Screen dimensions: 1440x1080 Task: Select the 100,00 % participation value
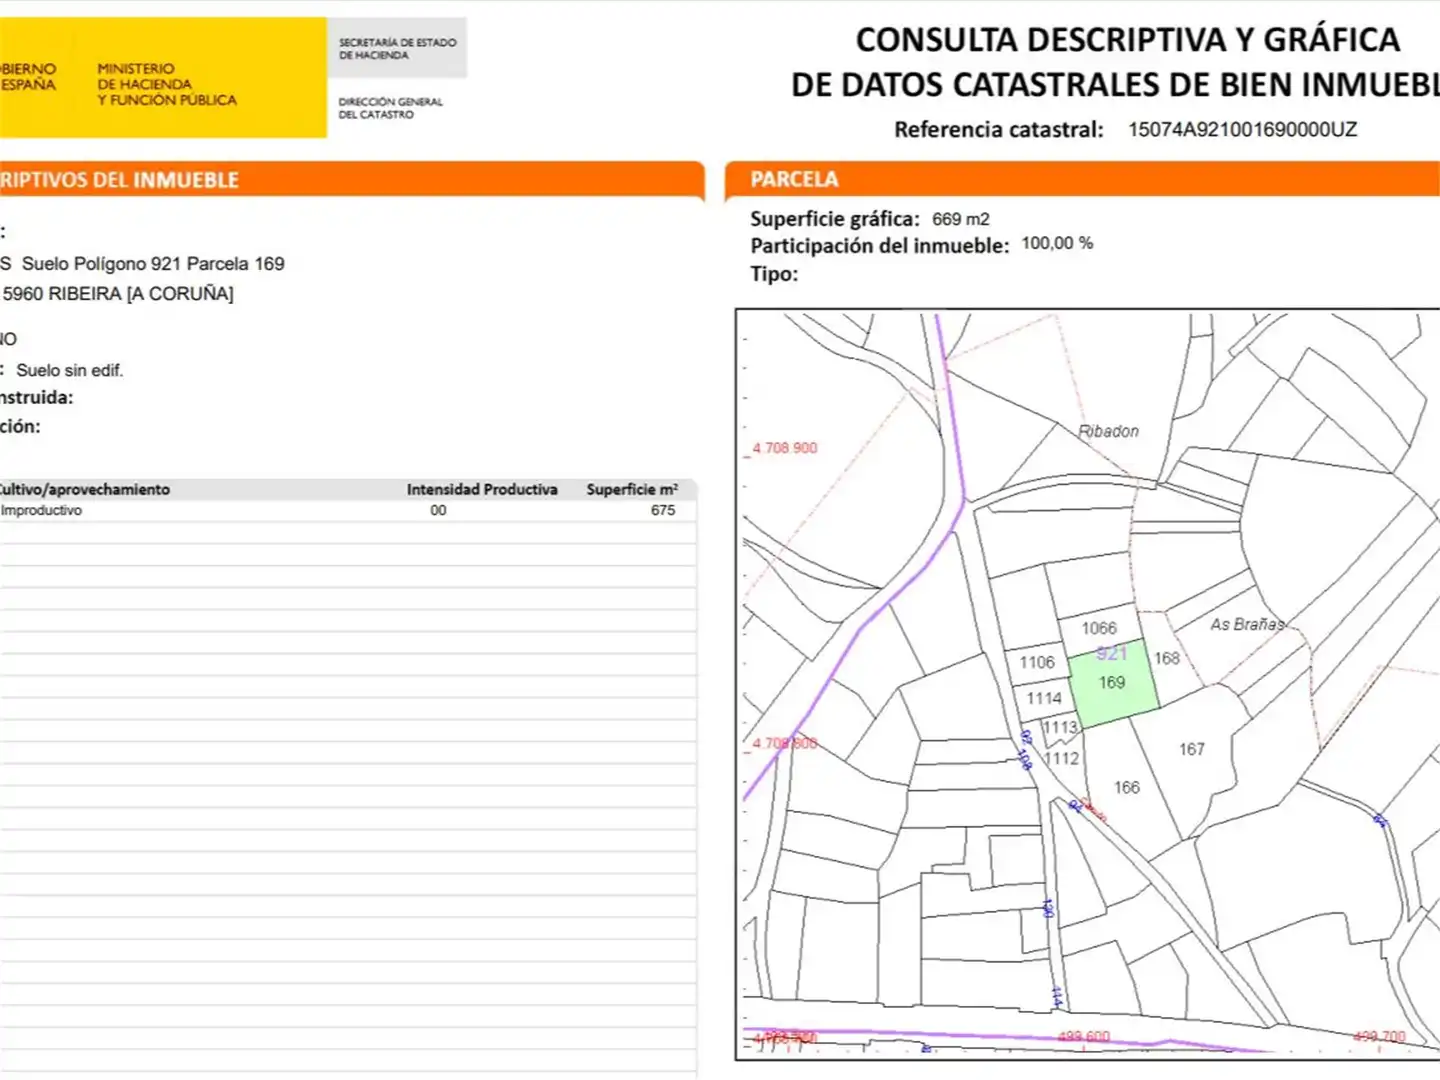tap(1057, 244)
